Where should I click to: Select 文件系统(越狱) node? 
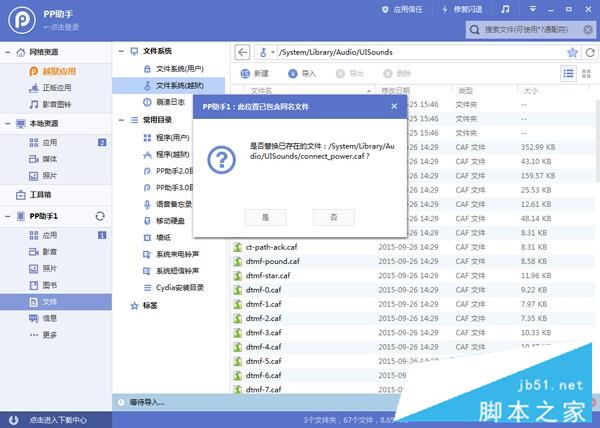[x=169, y=86]
